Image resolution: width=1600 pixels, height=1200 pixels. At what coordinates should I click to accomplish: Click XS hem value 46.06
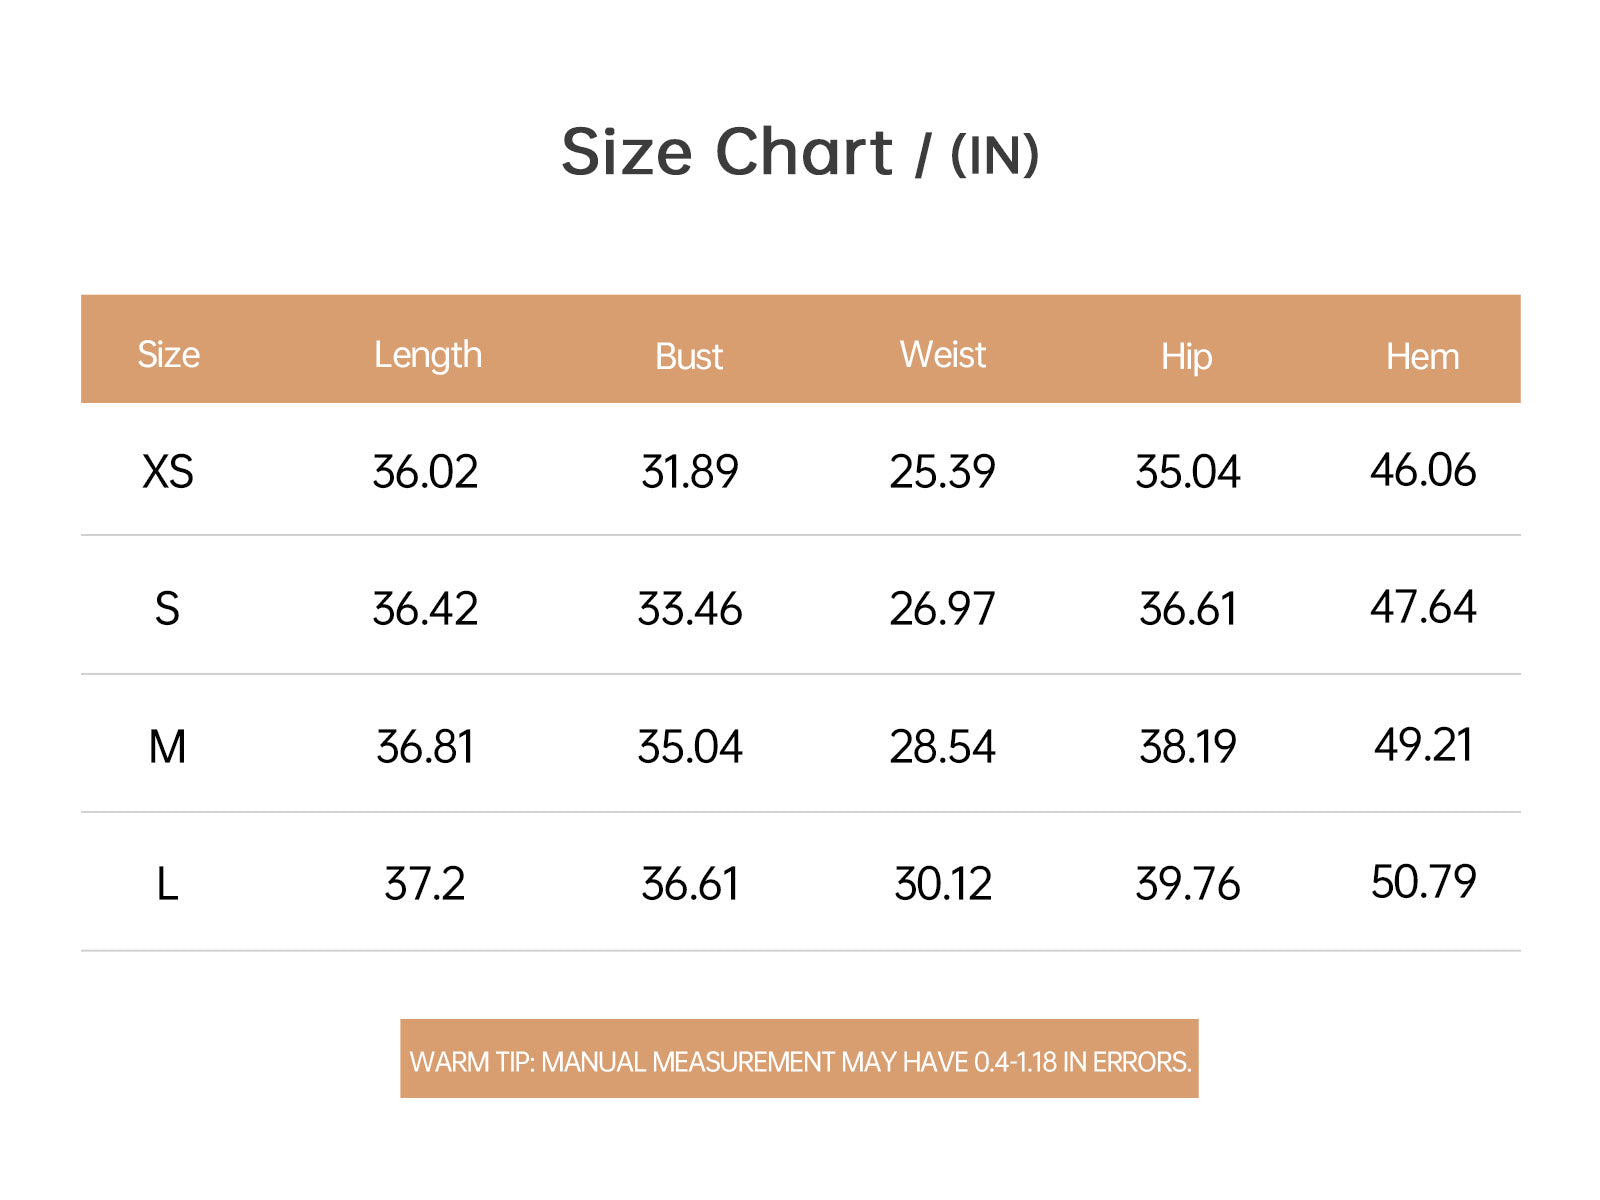pyautogui.click(x=1423, y=470)
